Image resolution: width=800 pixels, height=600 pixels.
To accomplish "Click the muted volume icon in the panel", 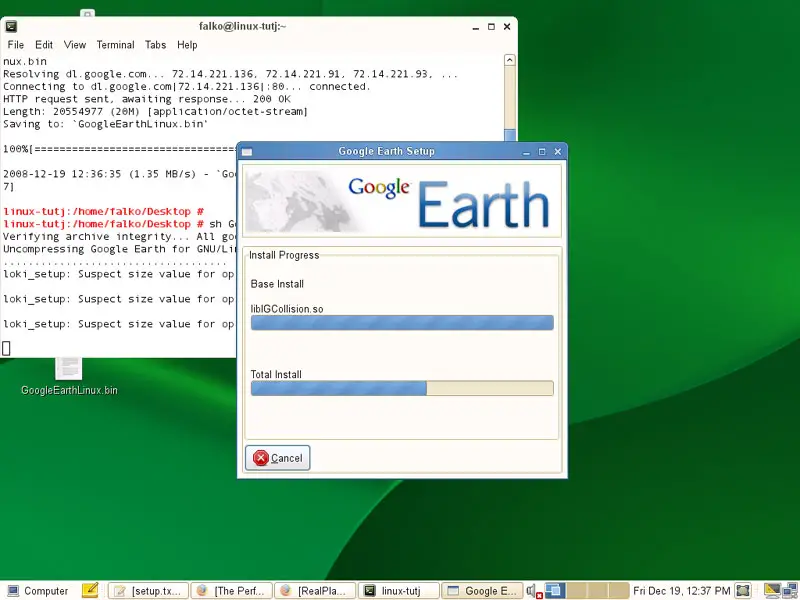I will click(x=534, y=591).
